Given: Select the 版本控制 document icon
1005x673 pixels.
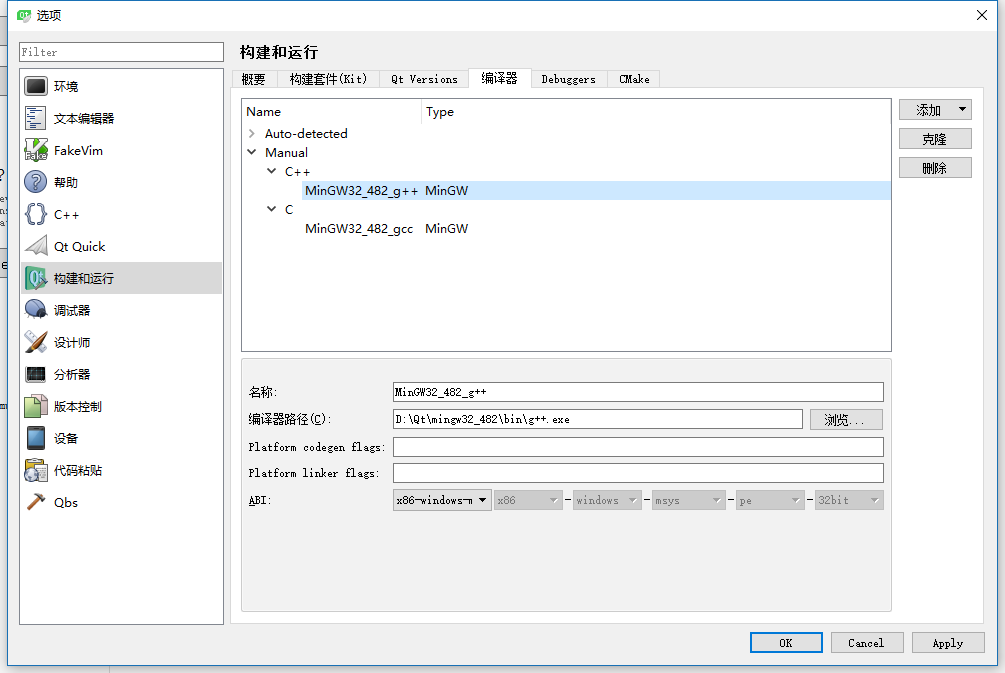Looking at the screenshot, I should pyautogui.click(x=36, y=406).
